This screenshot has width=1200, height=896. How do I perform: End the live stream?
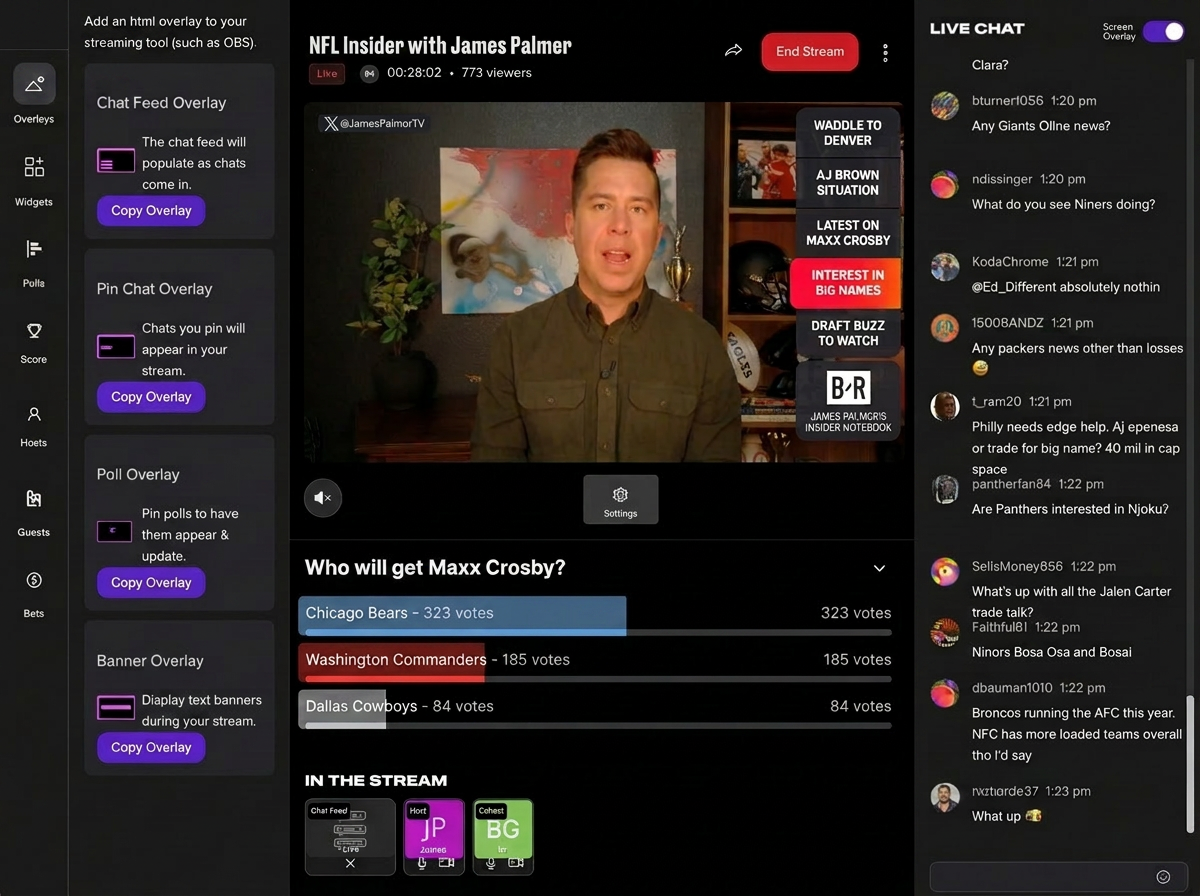coord(810,52)
